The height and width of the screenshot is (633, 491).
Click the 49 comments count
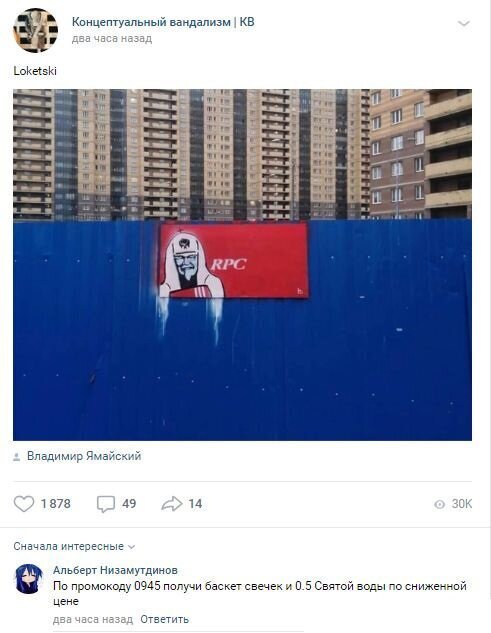click(x=129, y=504)
